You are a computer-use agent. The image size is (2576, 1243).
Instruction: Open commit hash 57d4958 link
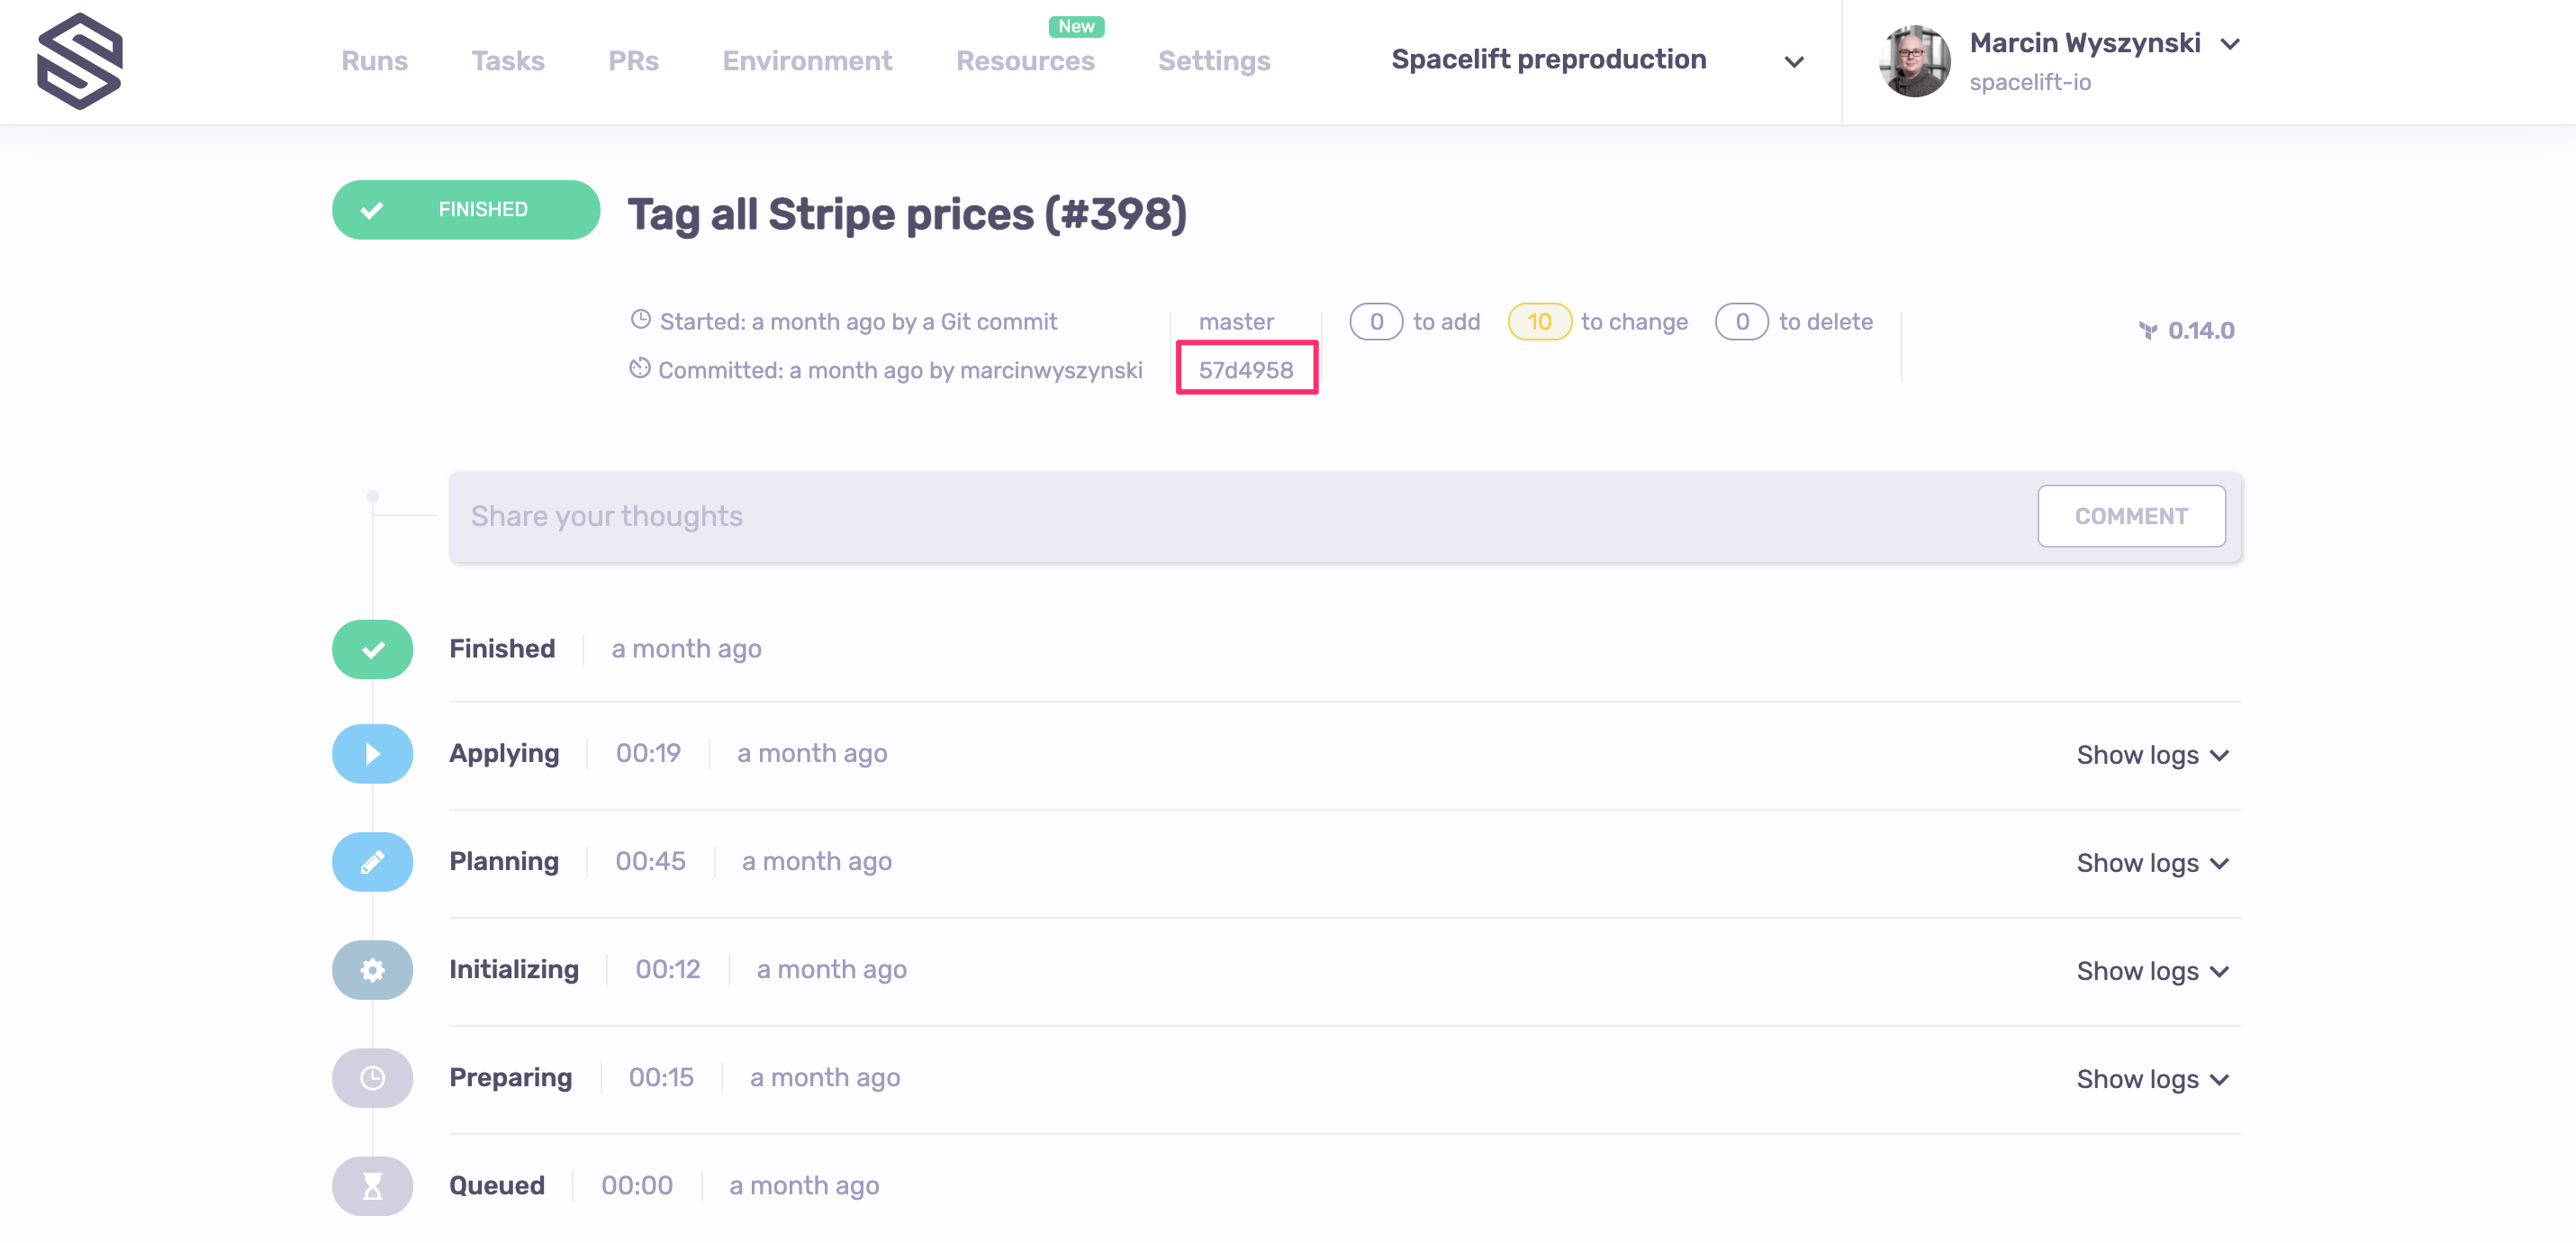pyautogui.click(x=1246, y=370)
